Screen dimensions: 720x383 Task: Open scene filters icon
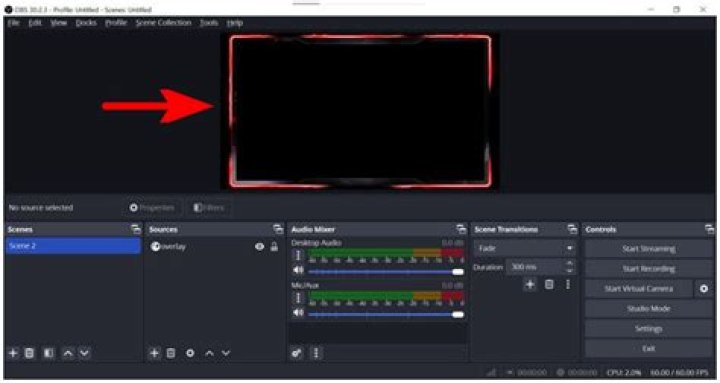point(49,353)
